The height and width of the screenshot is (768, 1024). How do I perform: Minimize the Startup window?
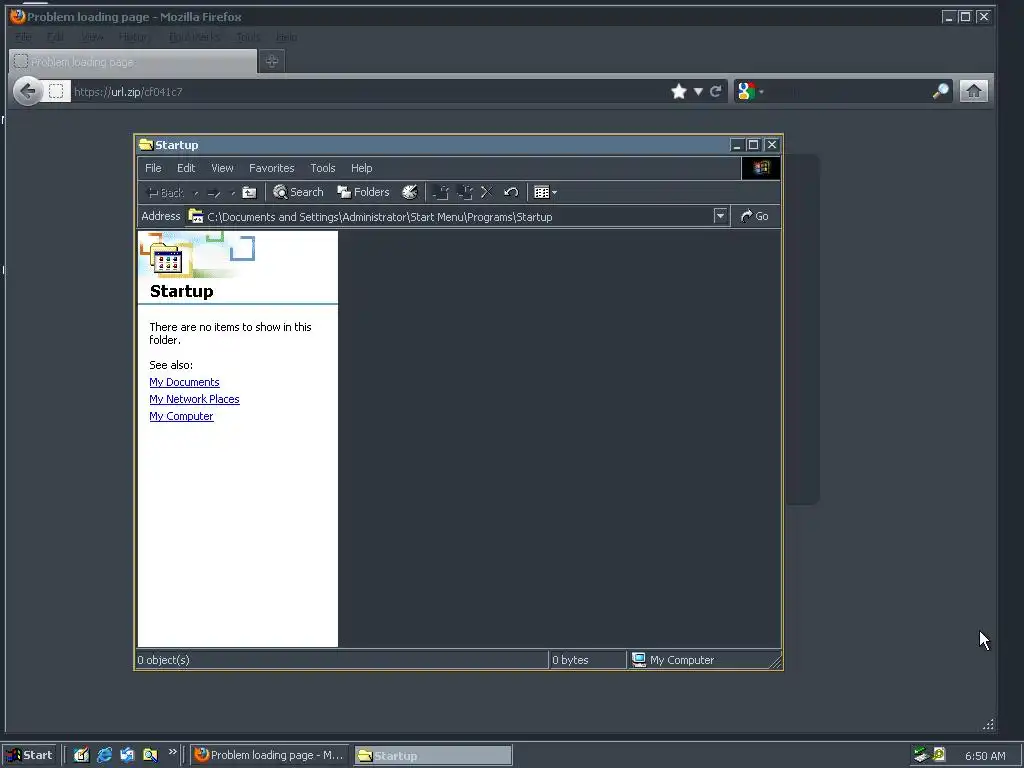(x=737, y=144)
